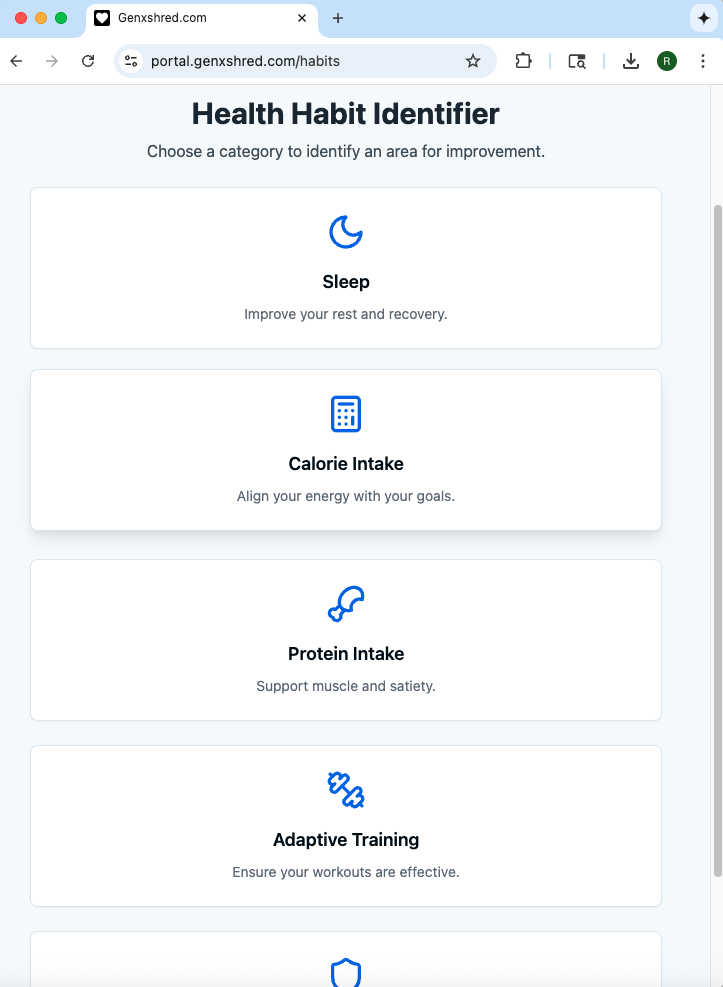Go back to the previous page
723x987 pixels.
[17, 61]
